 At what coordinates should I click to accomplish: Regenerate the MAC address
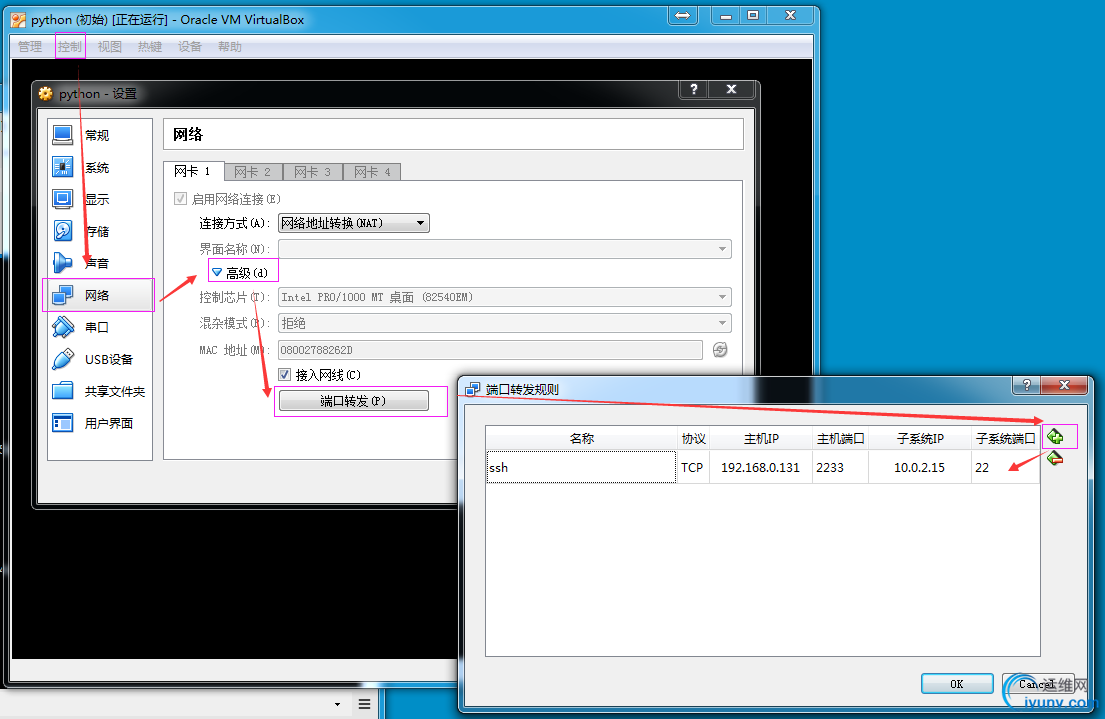720,350
